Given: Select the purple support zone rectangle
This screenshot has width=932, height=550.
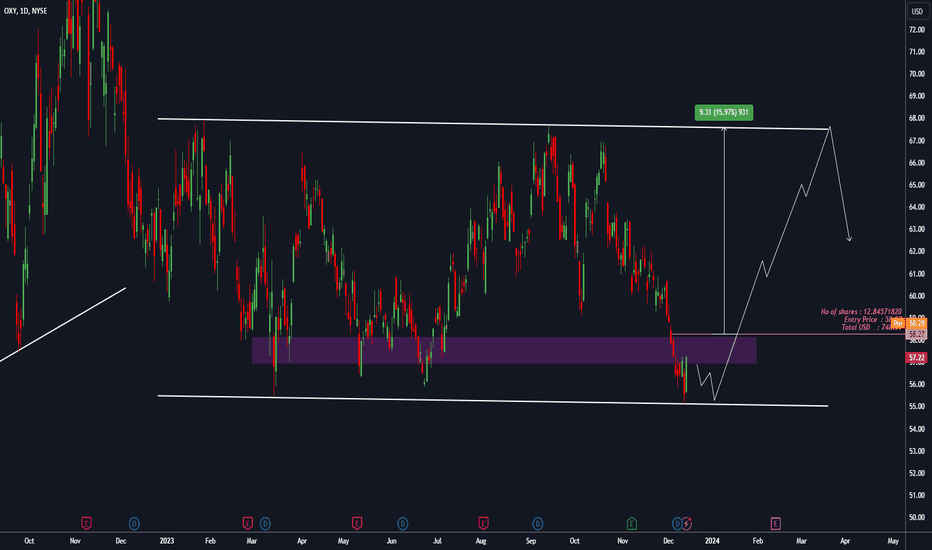Looking at the screenshot, I should (504, 350).
